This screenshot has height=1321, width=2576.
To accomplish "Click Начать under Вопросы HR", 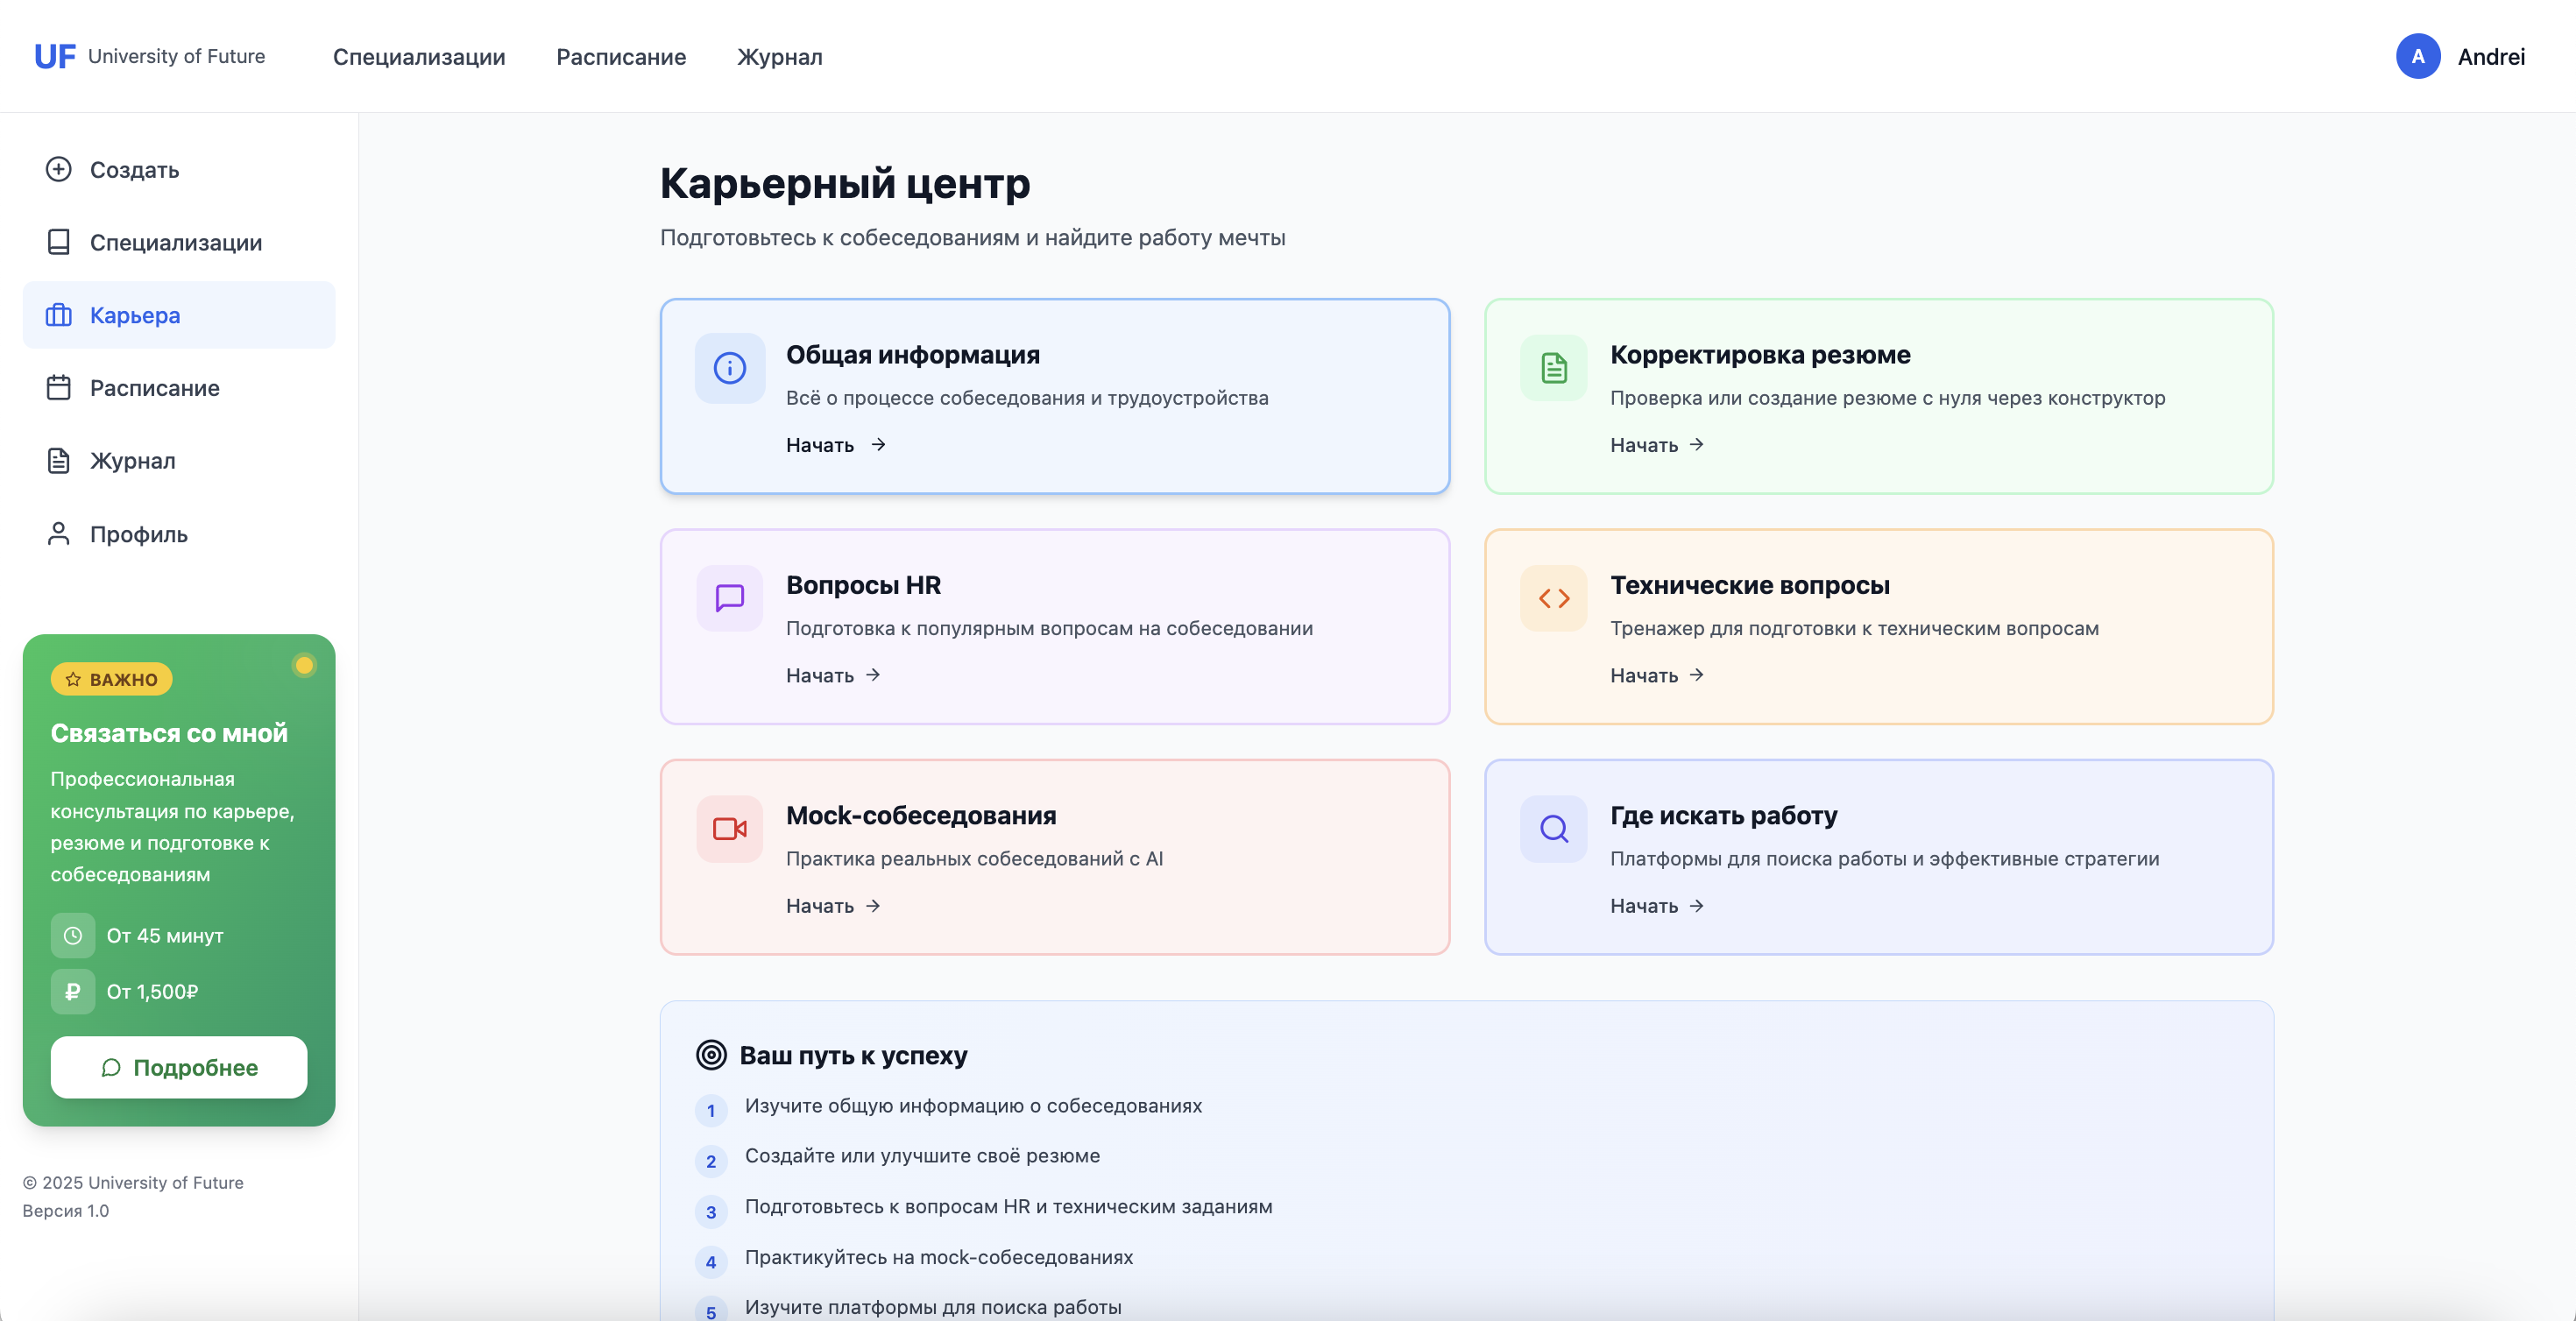I will click(833, 676).
